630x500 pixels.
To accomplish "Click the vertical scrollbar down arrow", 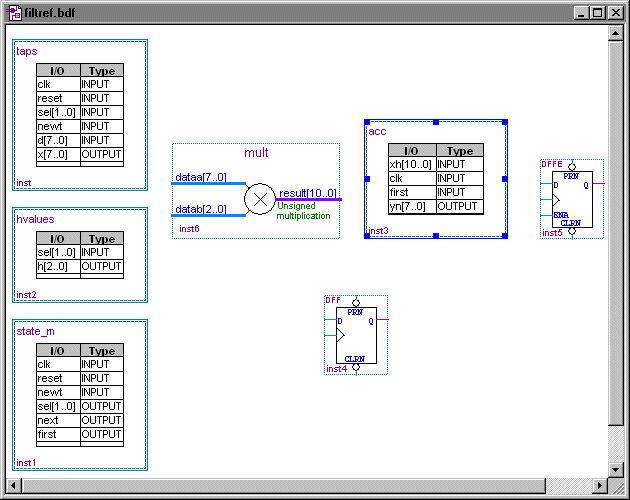I will pos(616,469).
